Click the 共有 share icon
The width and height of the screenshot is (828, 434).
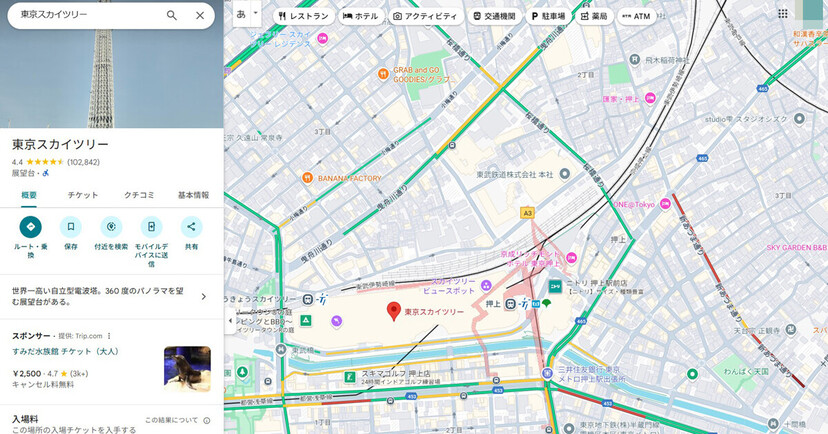pos(191,227)
